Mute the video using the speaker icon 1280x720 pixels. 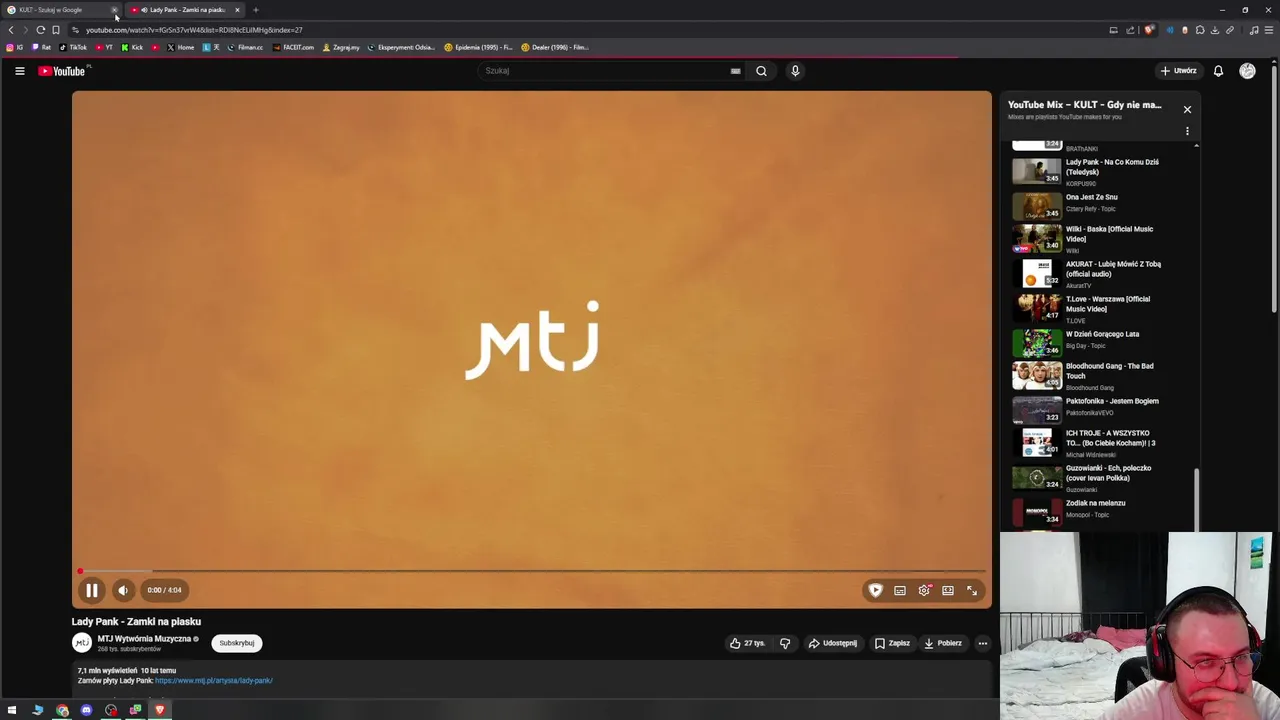[x=122, y=590]
